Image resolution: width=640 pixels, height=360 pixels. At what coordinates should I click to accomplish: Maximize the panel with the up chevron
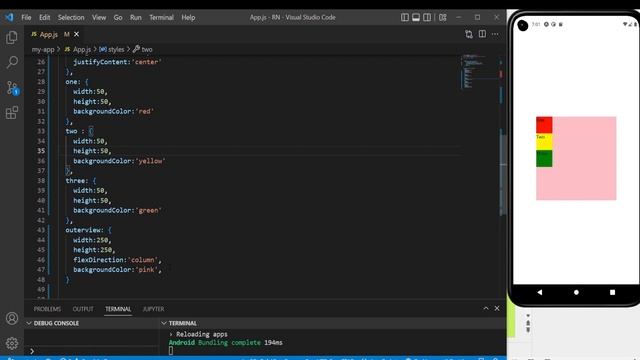pos(486,308)
